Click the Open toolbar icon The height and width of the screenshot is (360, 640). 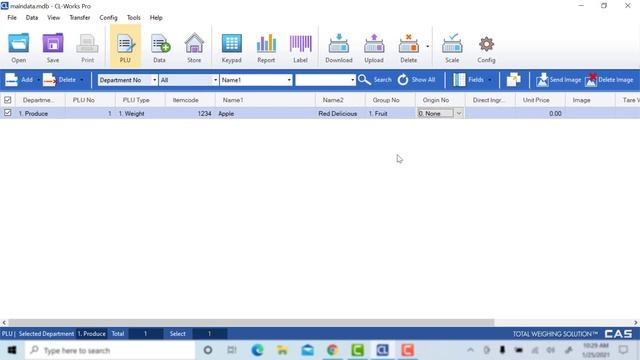pos(19,47)
